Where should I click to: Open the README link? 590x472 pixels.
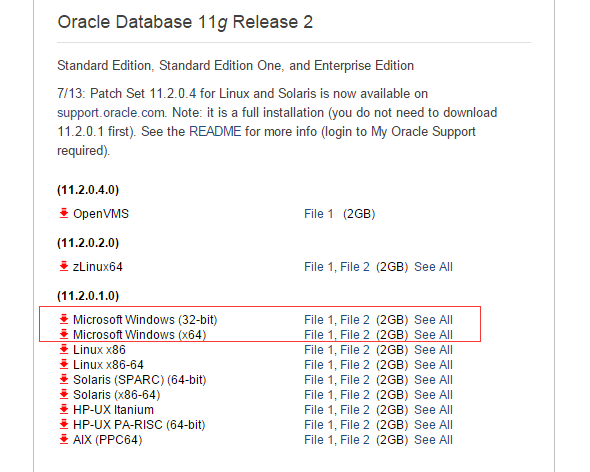[x=215, y=131]
